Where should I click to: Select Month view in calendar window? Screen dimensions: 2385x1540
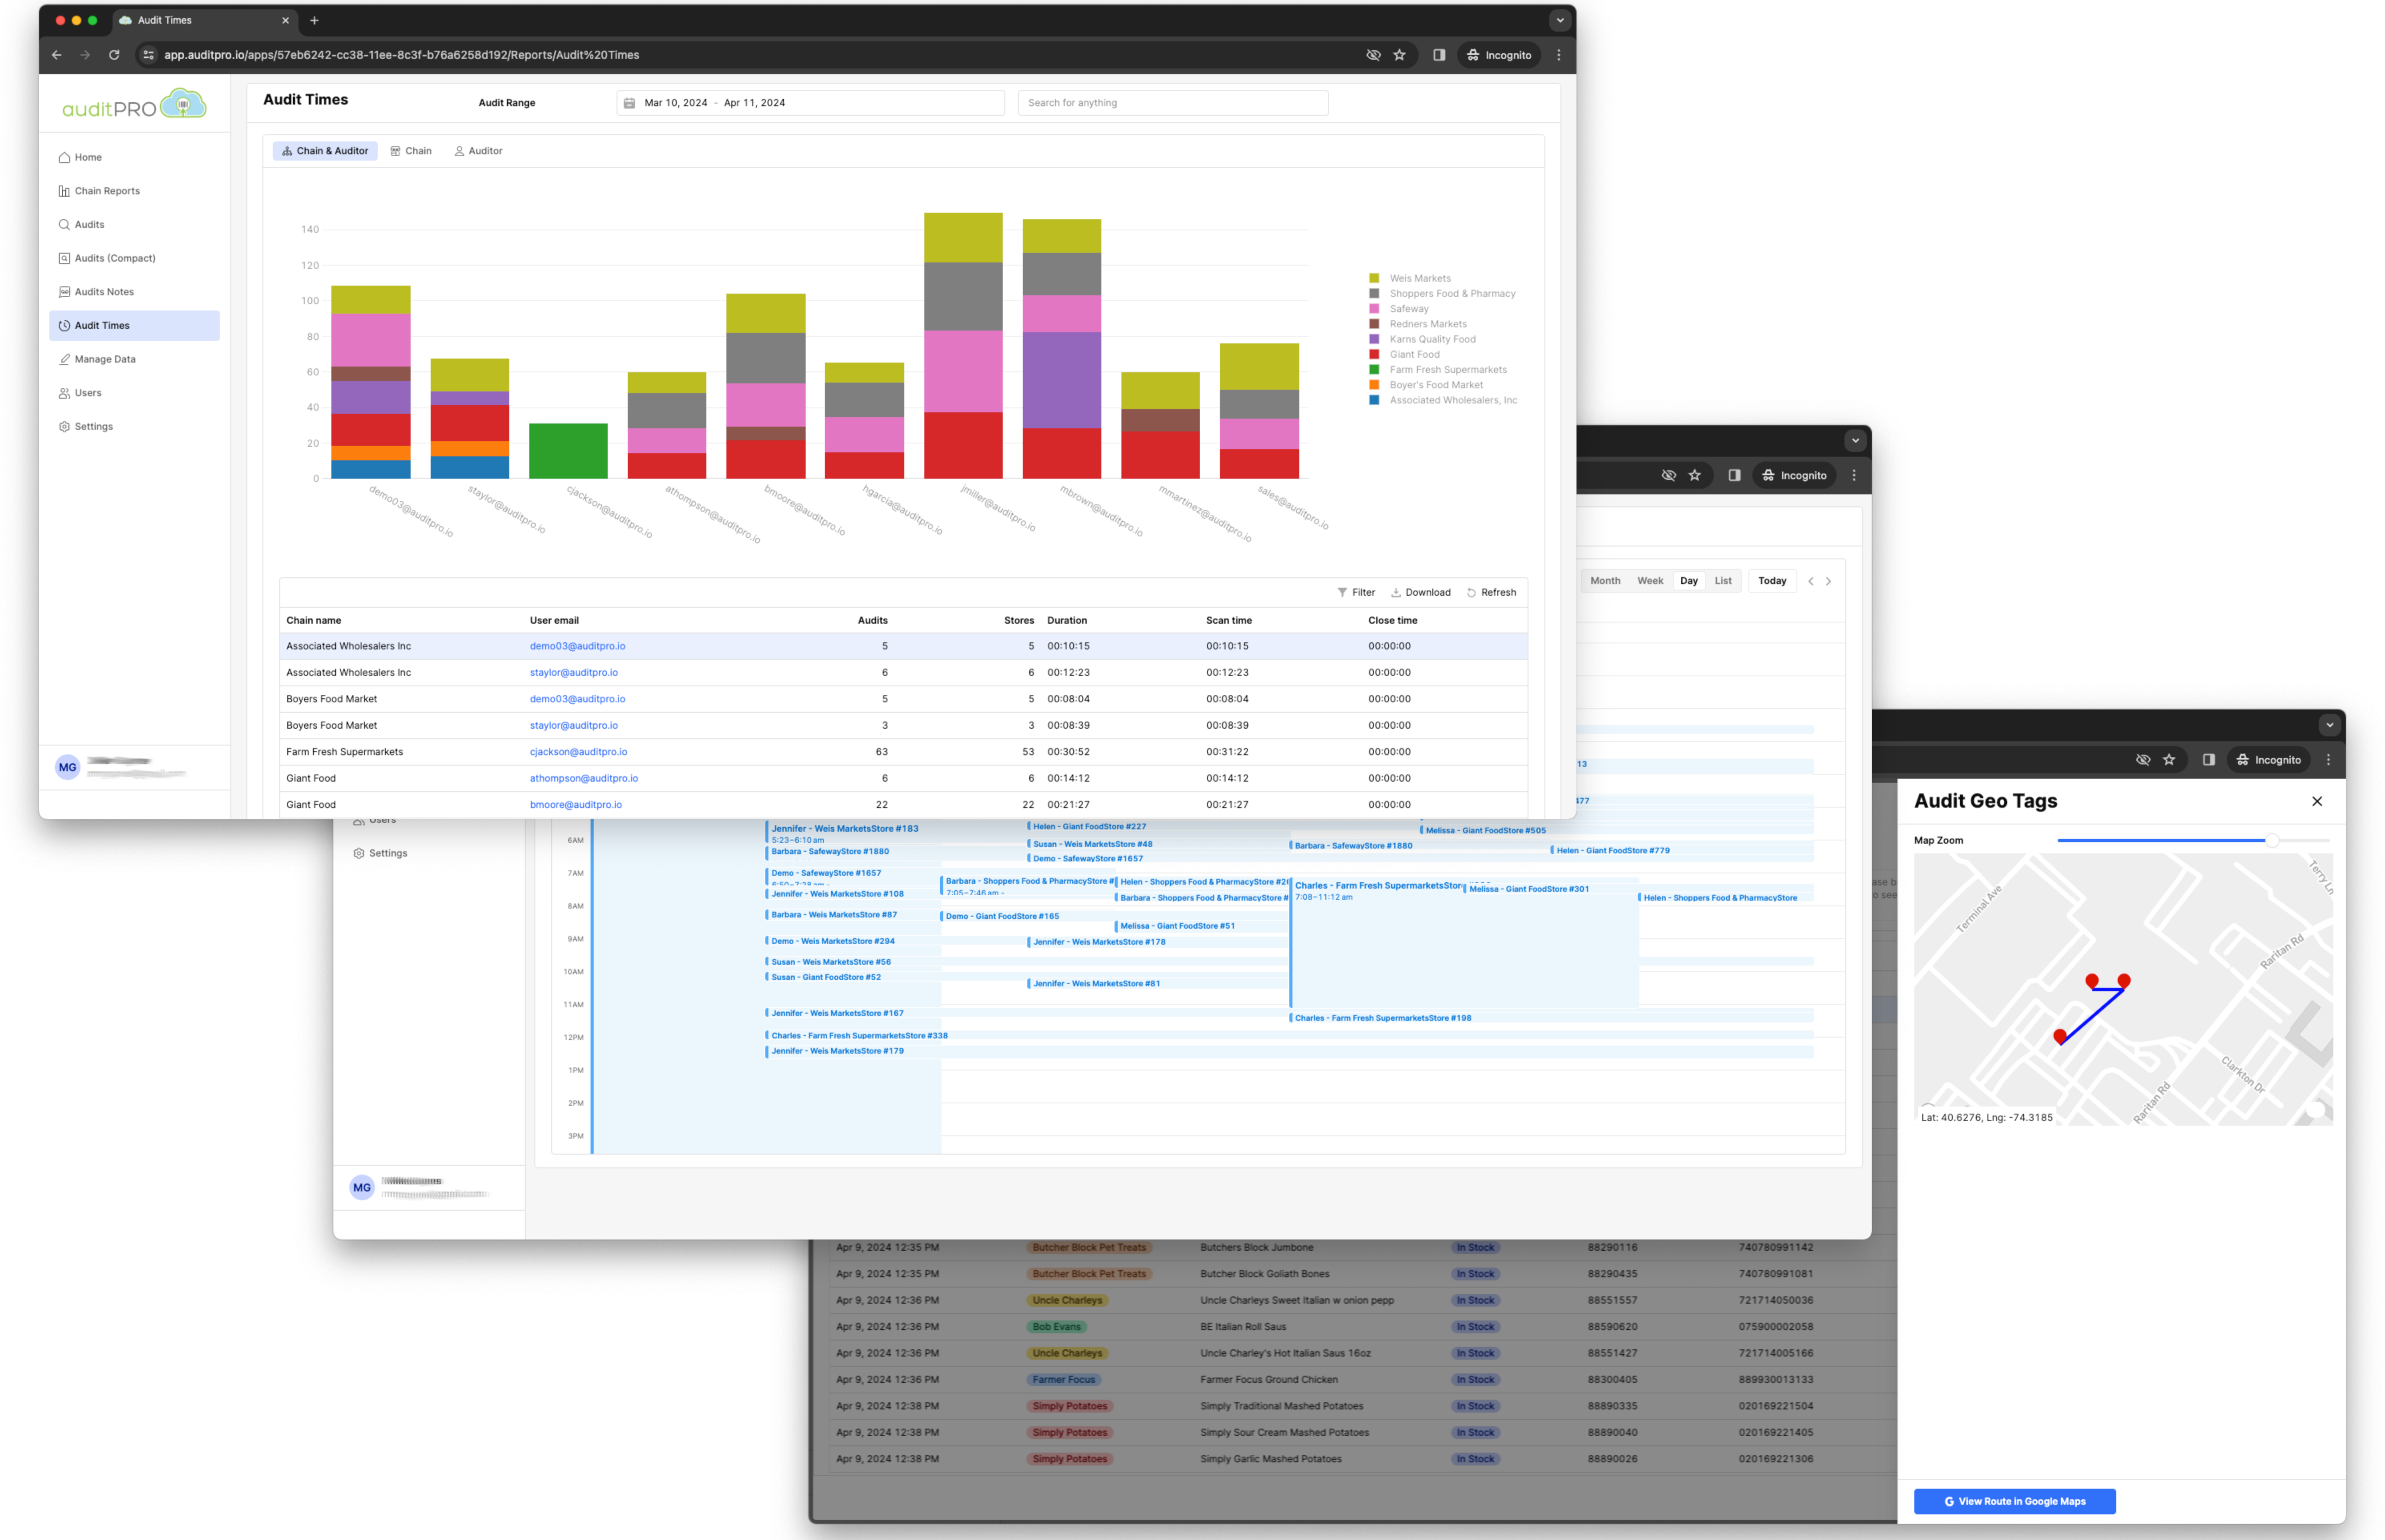coord(1604,581)
